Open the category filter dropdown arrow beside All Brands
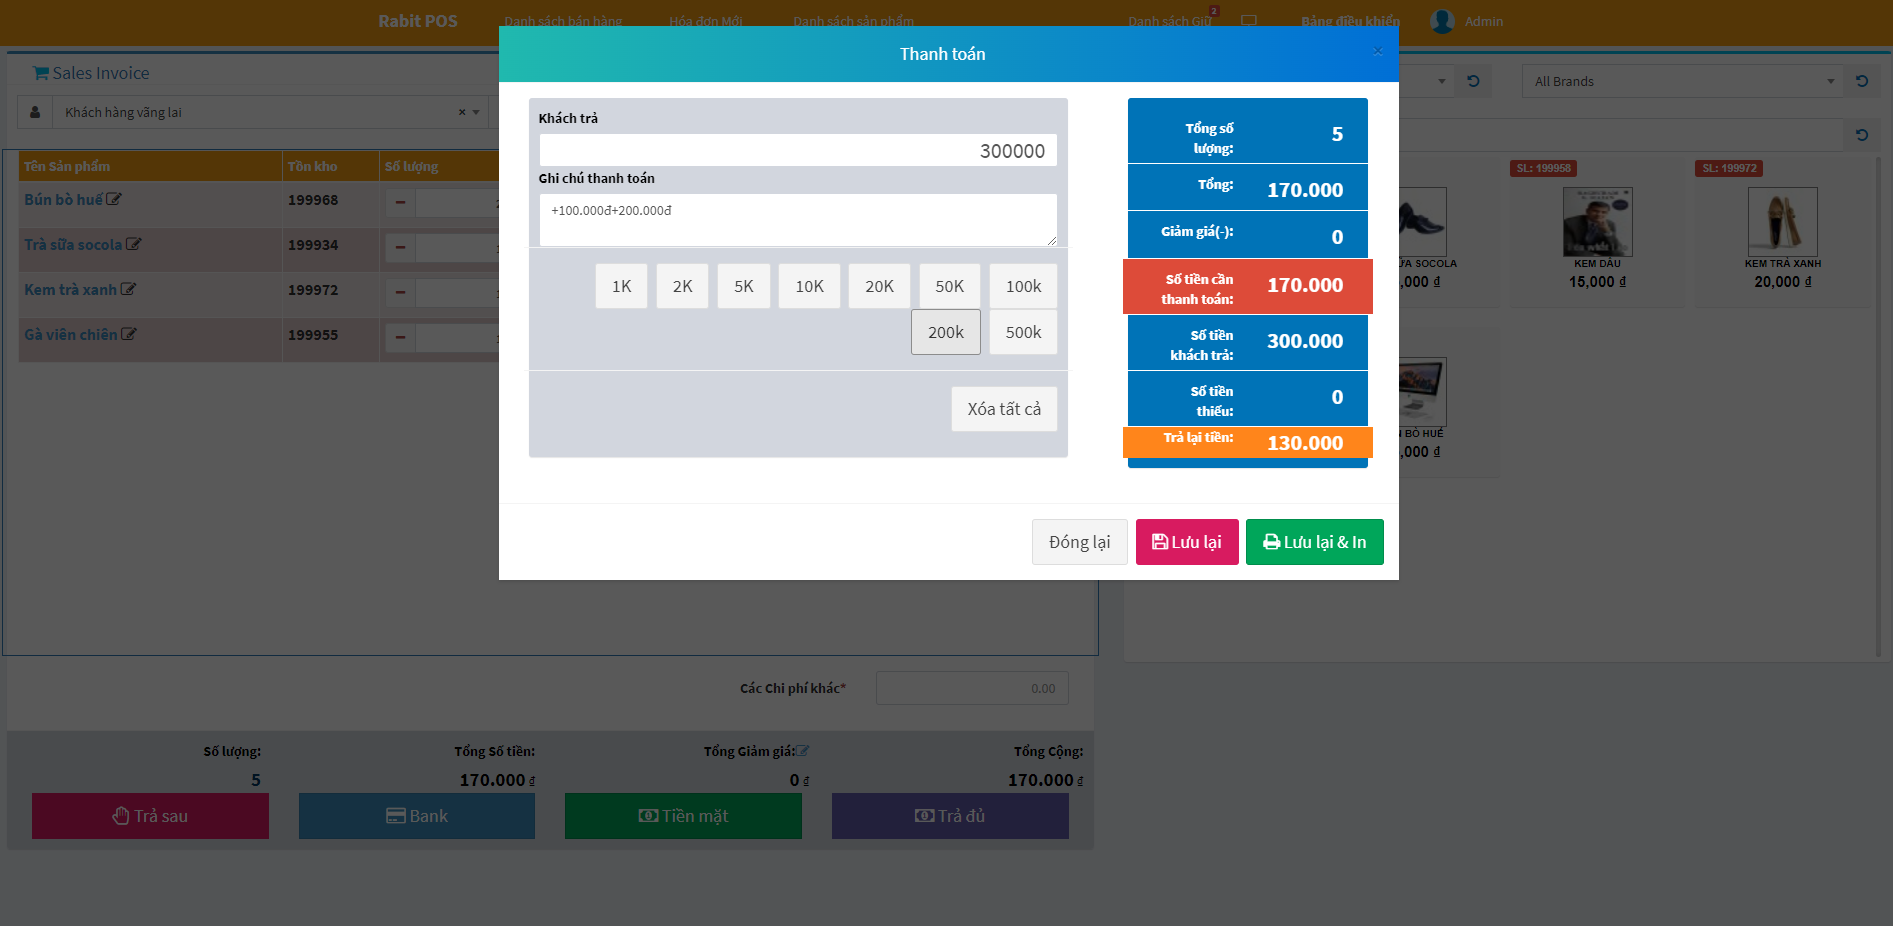 point(1441,81)
